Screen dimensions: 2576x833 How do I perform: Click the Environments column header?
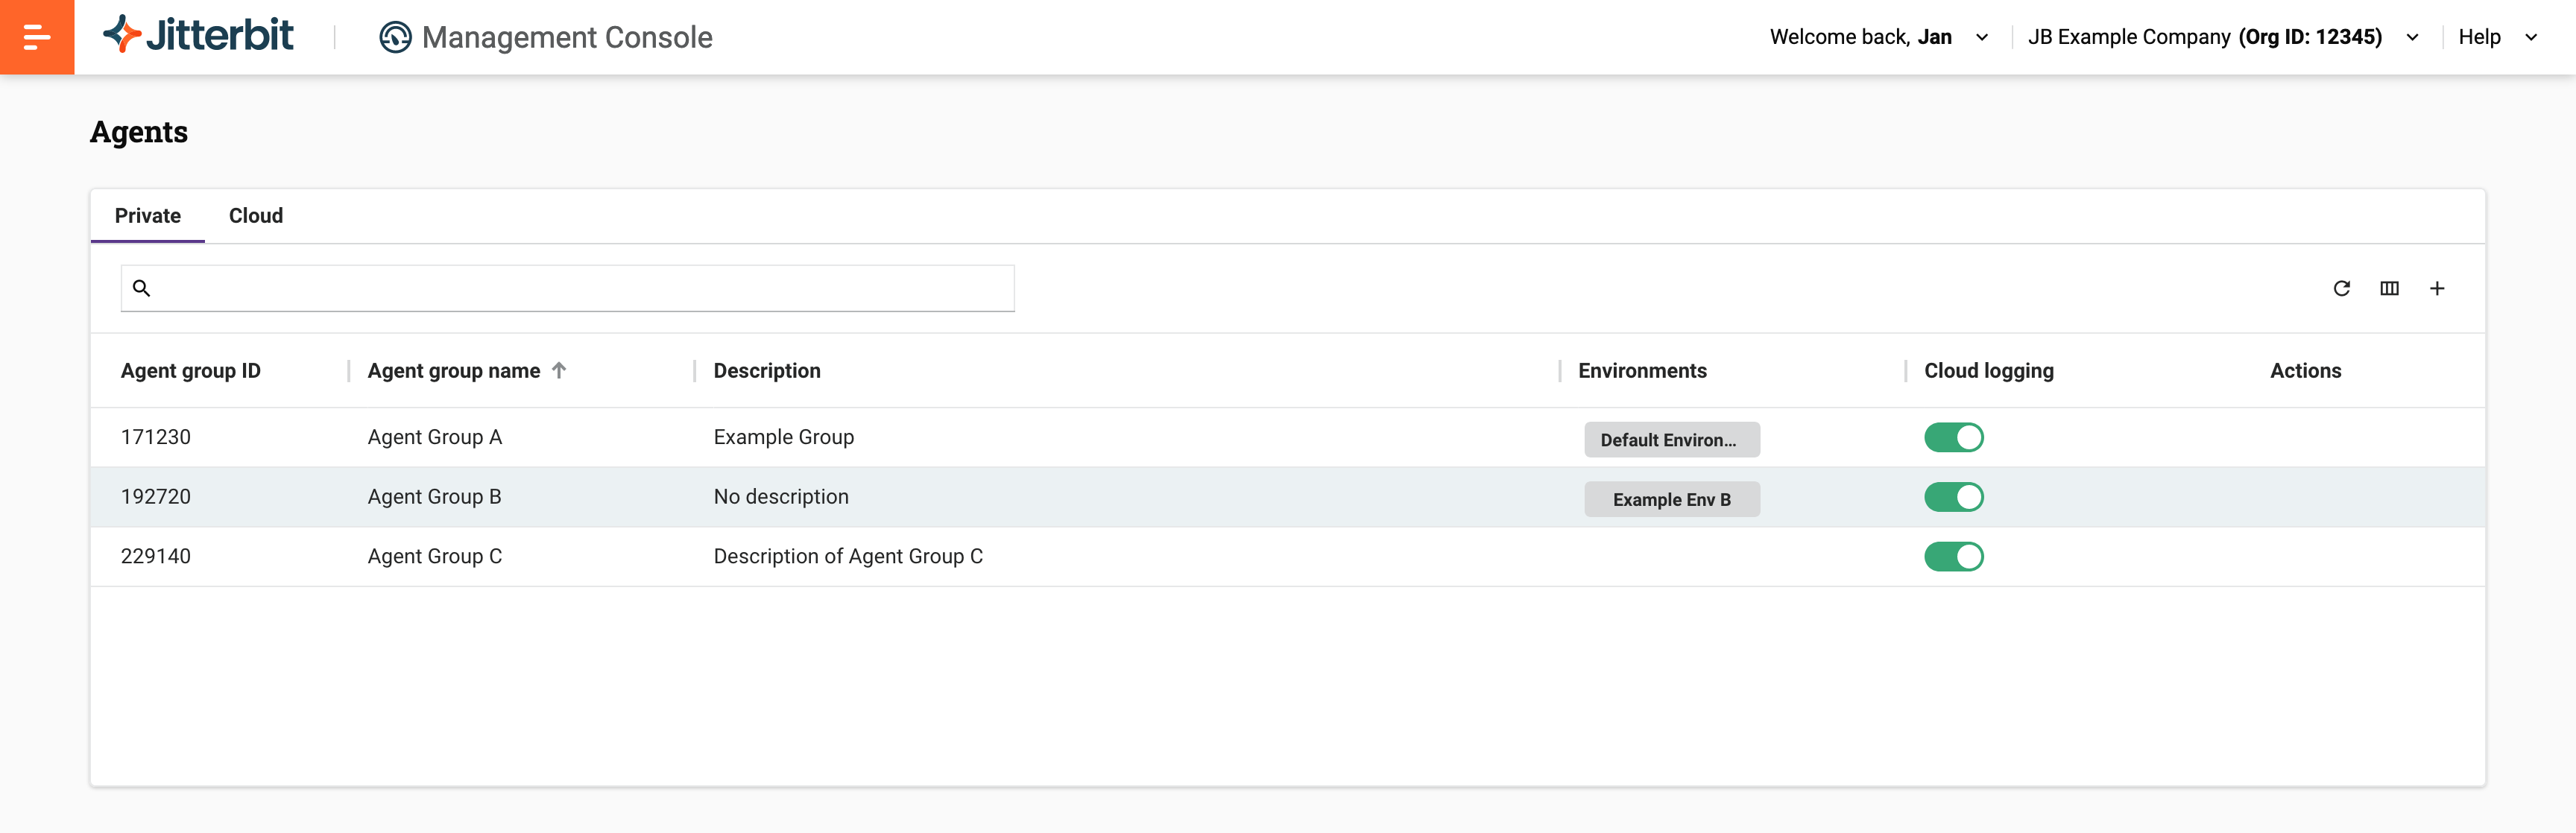pos(1642,370)
